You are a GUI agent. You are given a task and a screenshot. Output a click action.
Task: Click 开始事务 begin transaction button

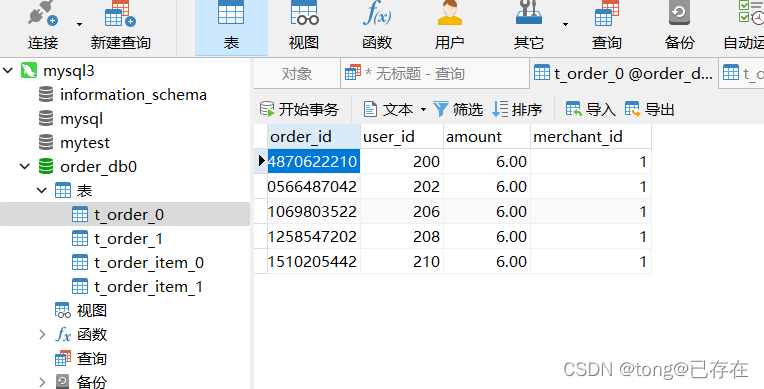pyautogui.click(x=299, y=110)
